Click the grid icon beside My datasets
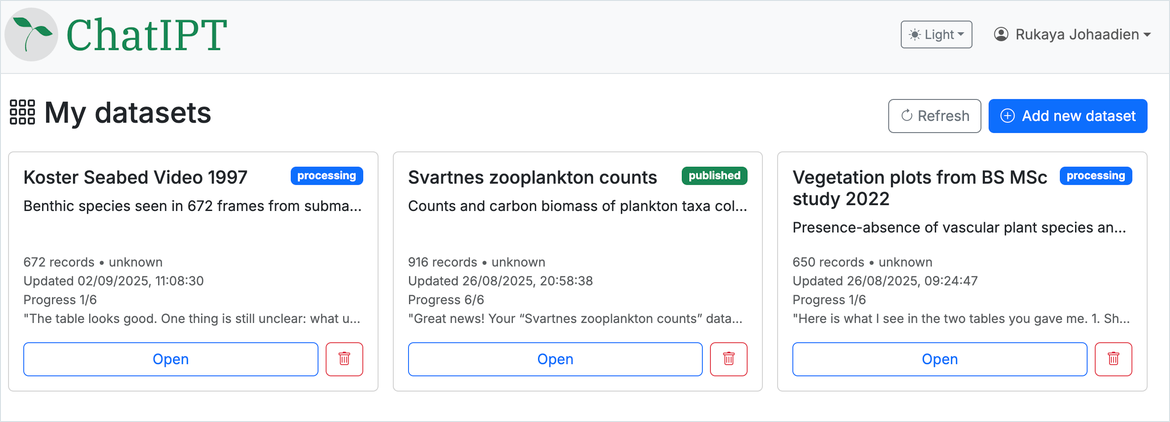1170x422 pixels. point(22,113)
